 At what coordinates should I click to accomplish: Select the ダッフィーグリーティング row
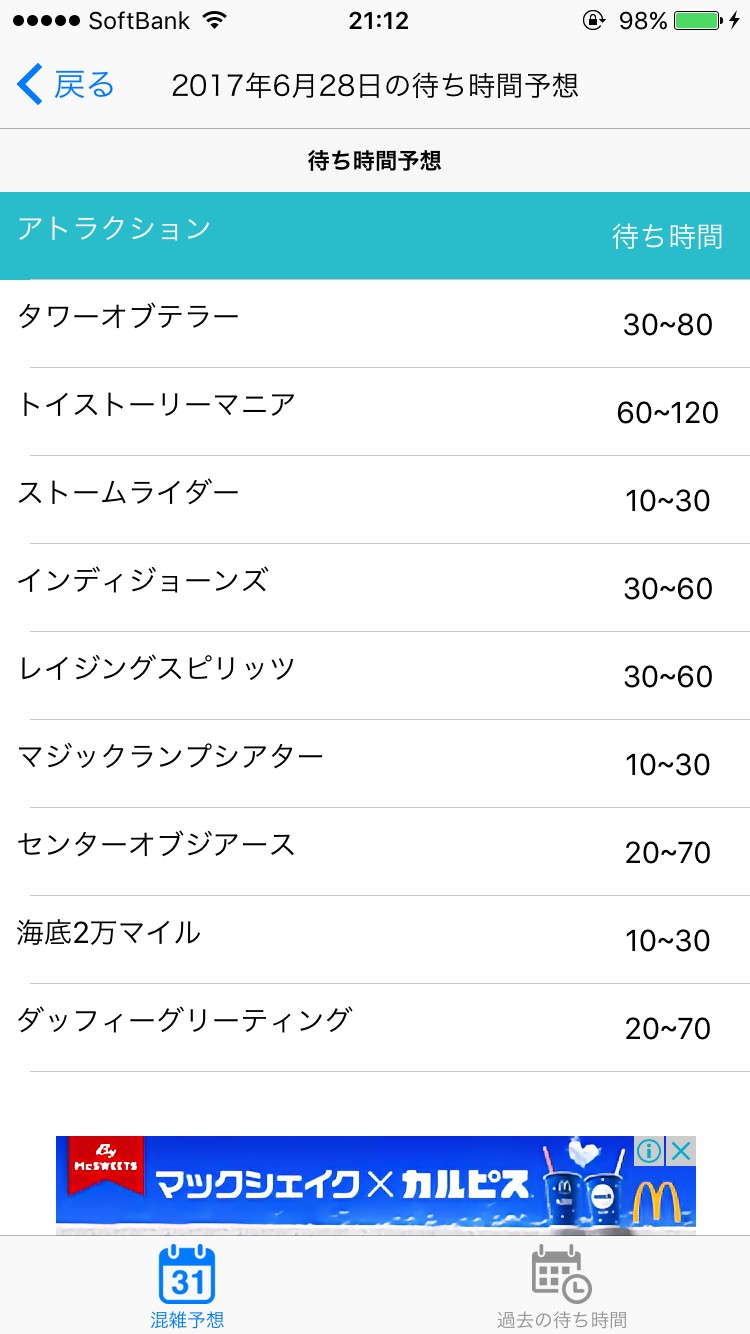point(375,1027)
